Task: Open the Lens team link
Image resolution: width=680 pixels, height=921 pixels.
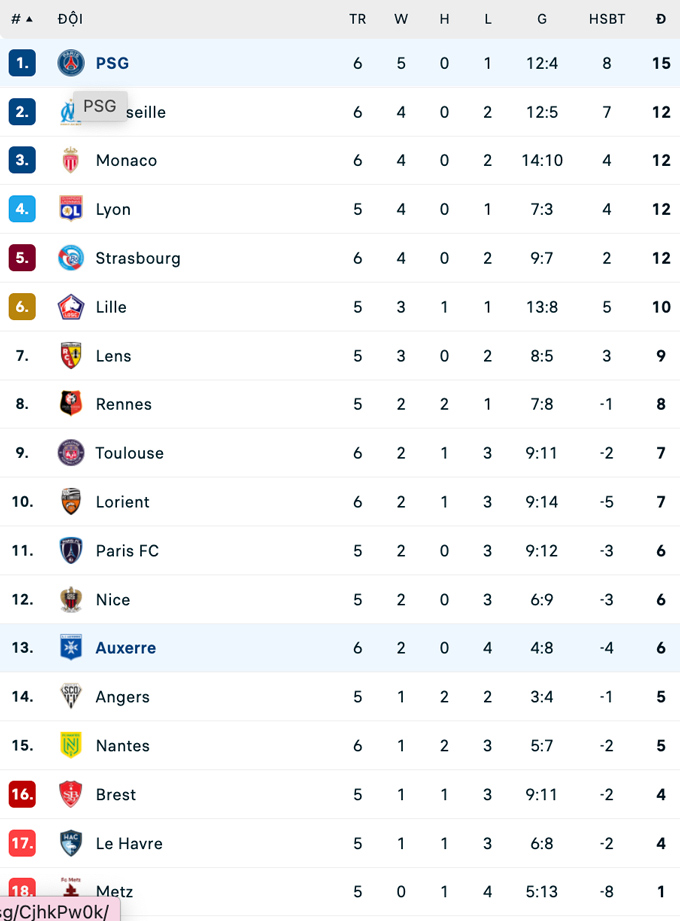Action: pyautogui.click(x=113, y=356)
